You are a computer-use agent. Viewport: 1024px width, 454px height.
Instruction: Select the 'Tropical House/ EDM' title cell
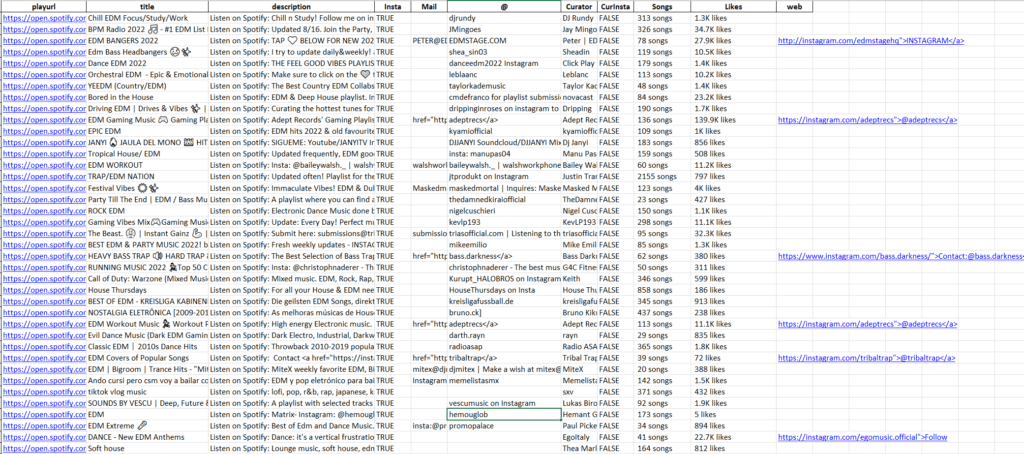(147, 154)
